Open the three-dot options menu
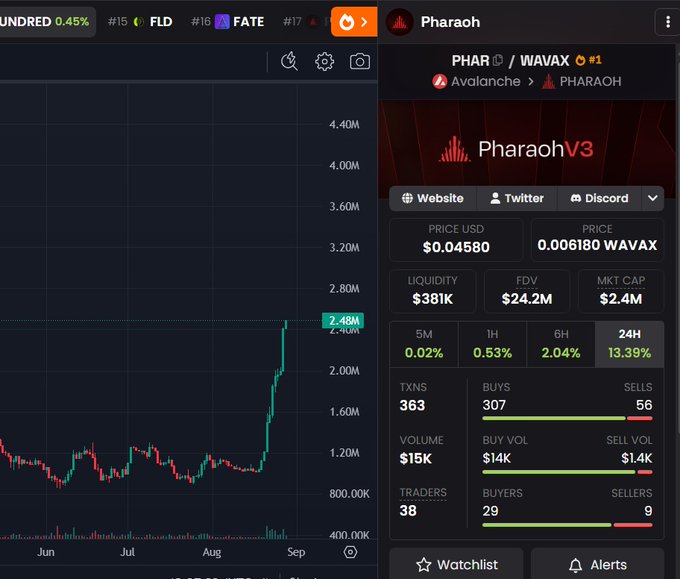 [668, 22]
